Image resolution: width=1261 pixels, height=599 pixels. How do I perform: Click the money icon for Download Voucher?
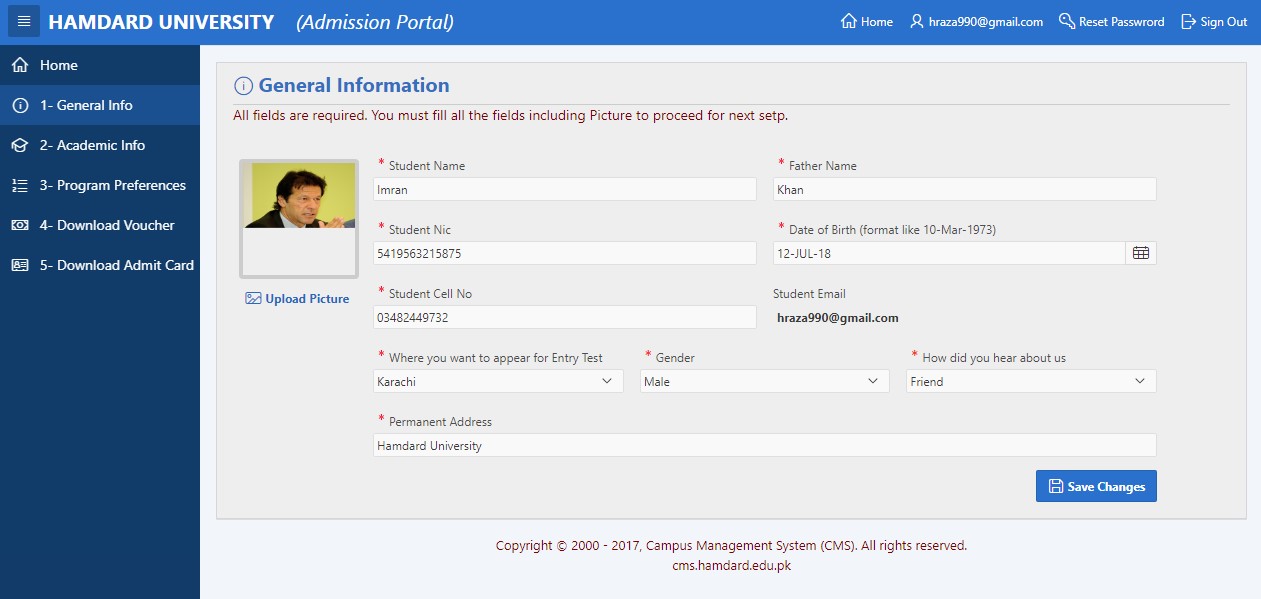pos(19,225)
